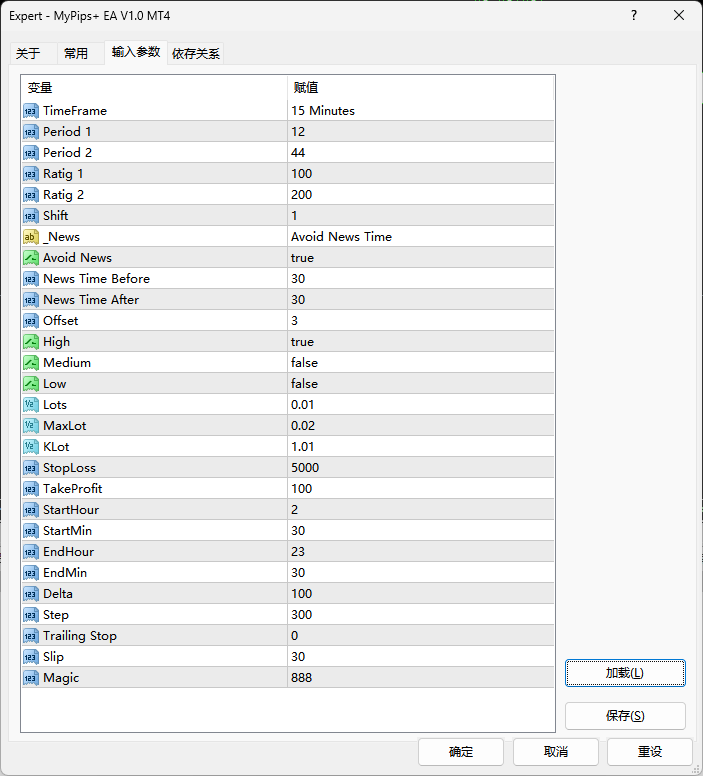The height and width of the screenshot is (776, 703).
Task: Open the TimeFrame 15 Minutes value
Action: click(x=420, y=111)
